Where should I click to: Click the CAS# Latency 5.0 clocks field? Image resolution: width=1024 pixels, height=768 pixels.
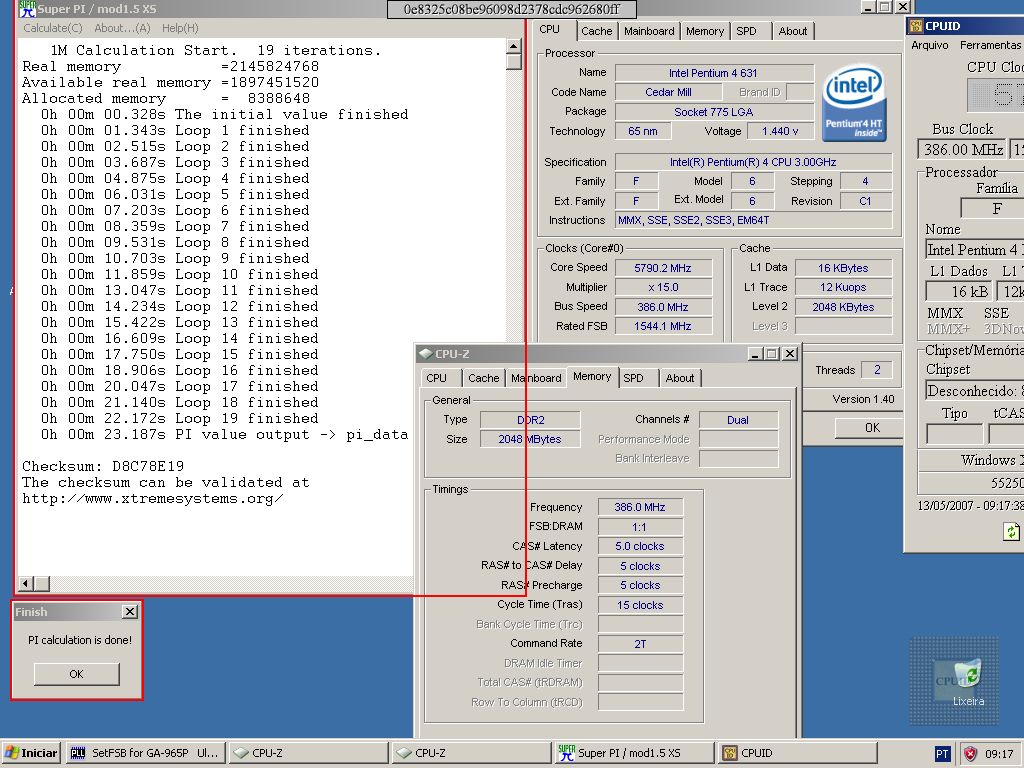tap(640, 546)
